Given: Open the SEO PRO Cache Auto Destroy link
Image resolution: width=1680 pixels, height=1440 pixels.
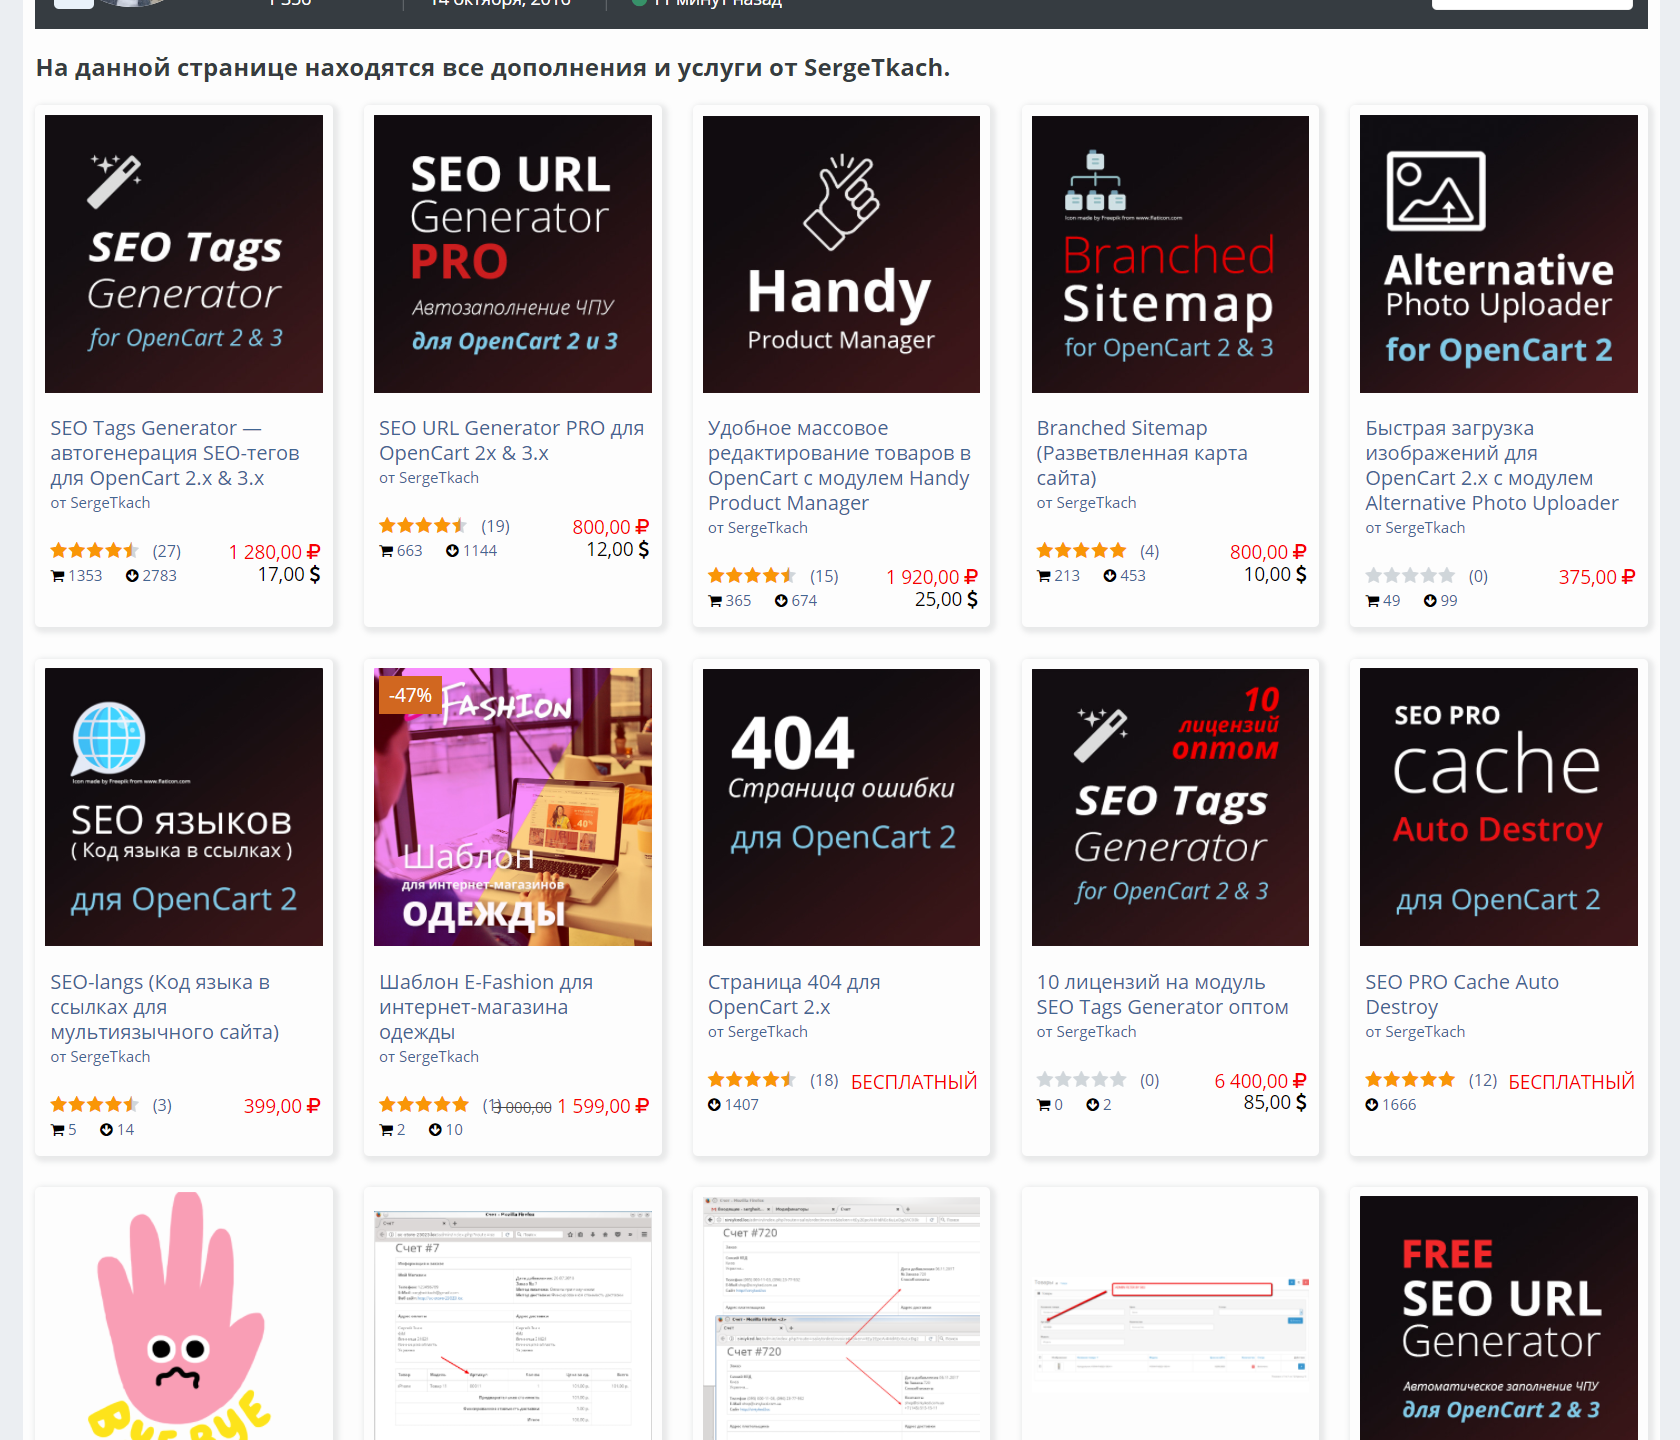Looking at the screenshot, I should 1461,994.
